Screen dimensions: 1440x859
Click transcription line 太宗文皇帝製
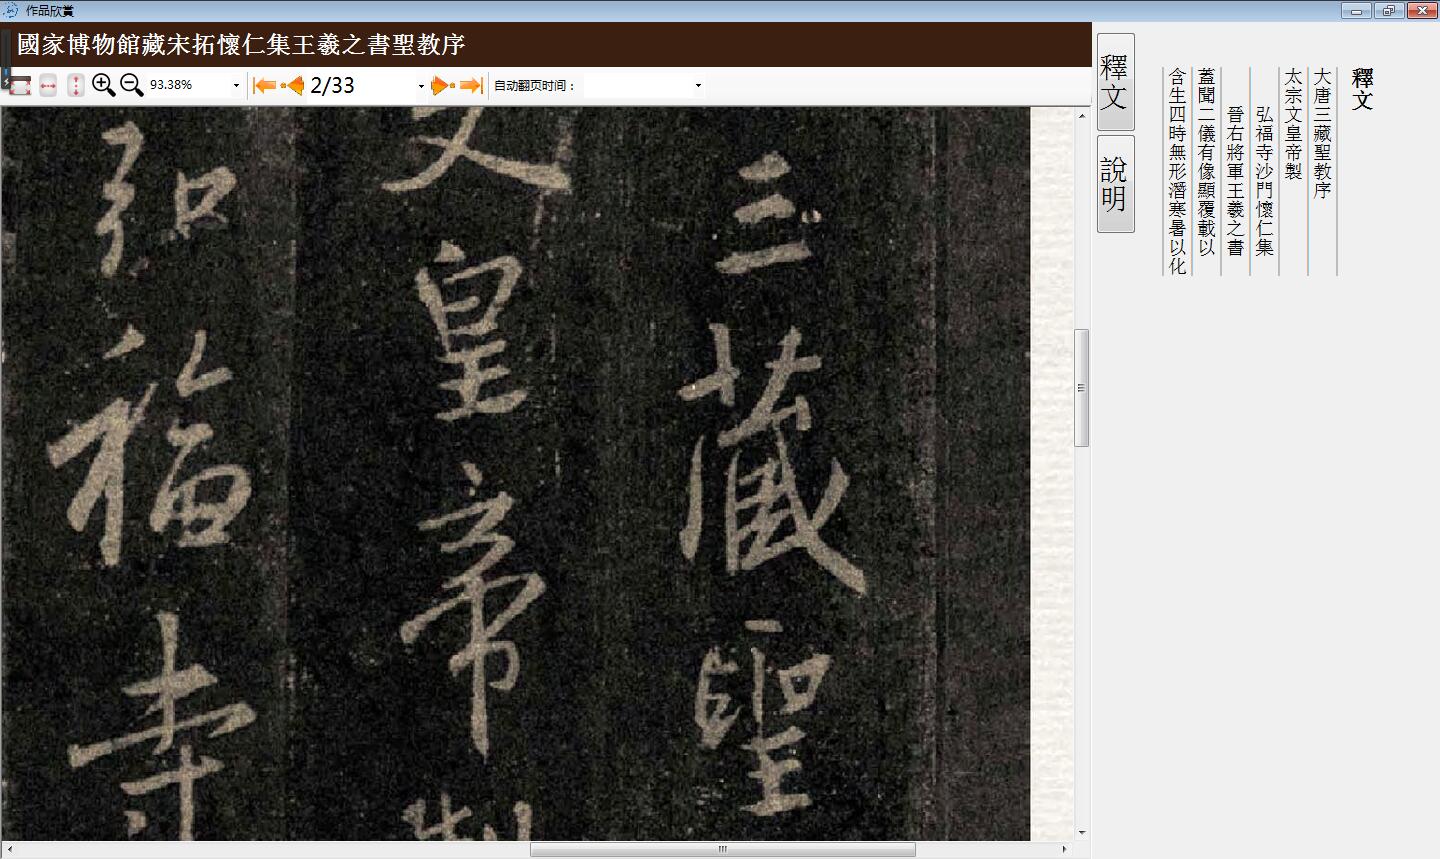[x=1293, y=124]
